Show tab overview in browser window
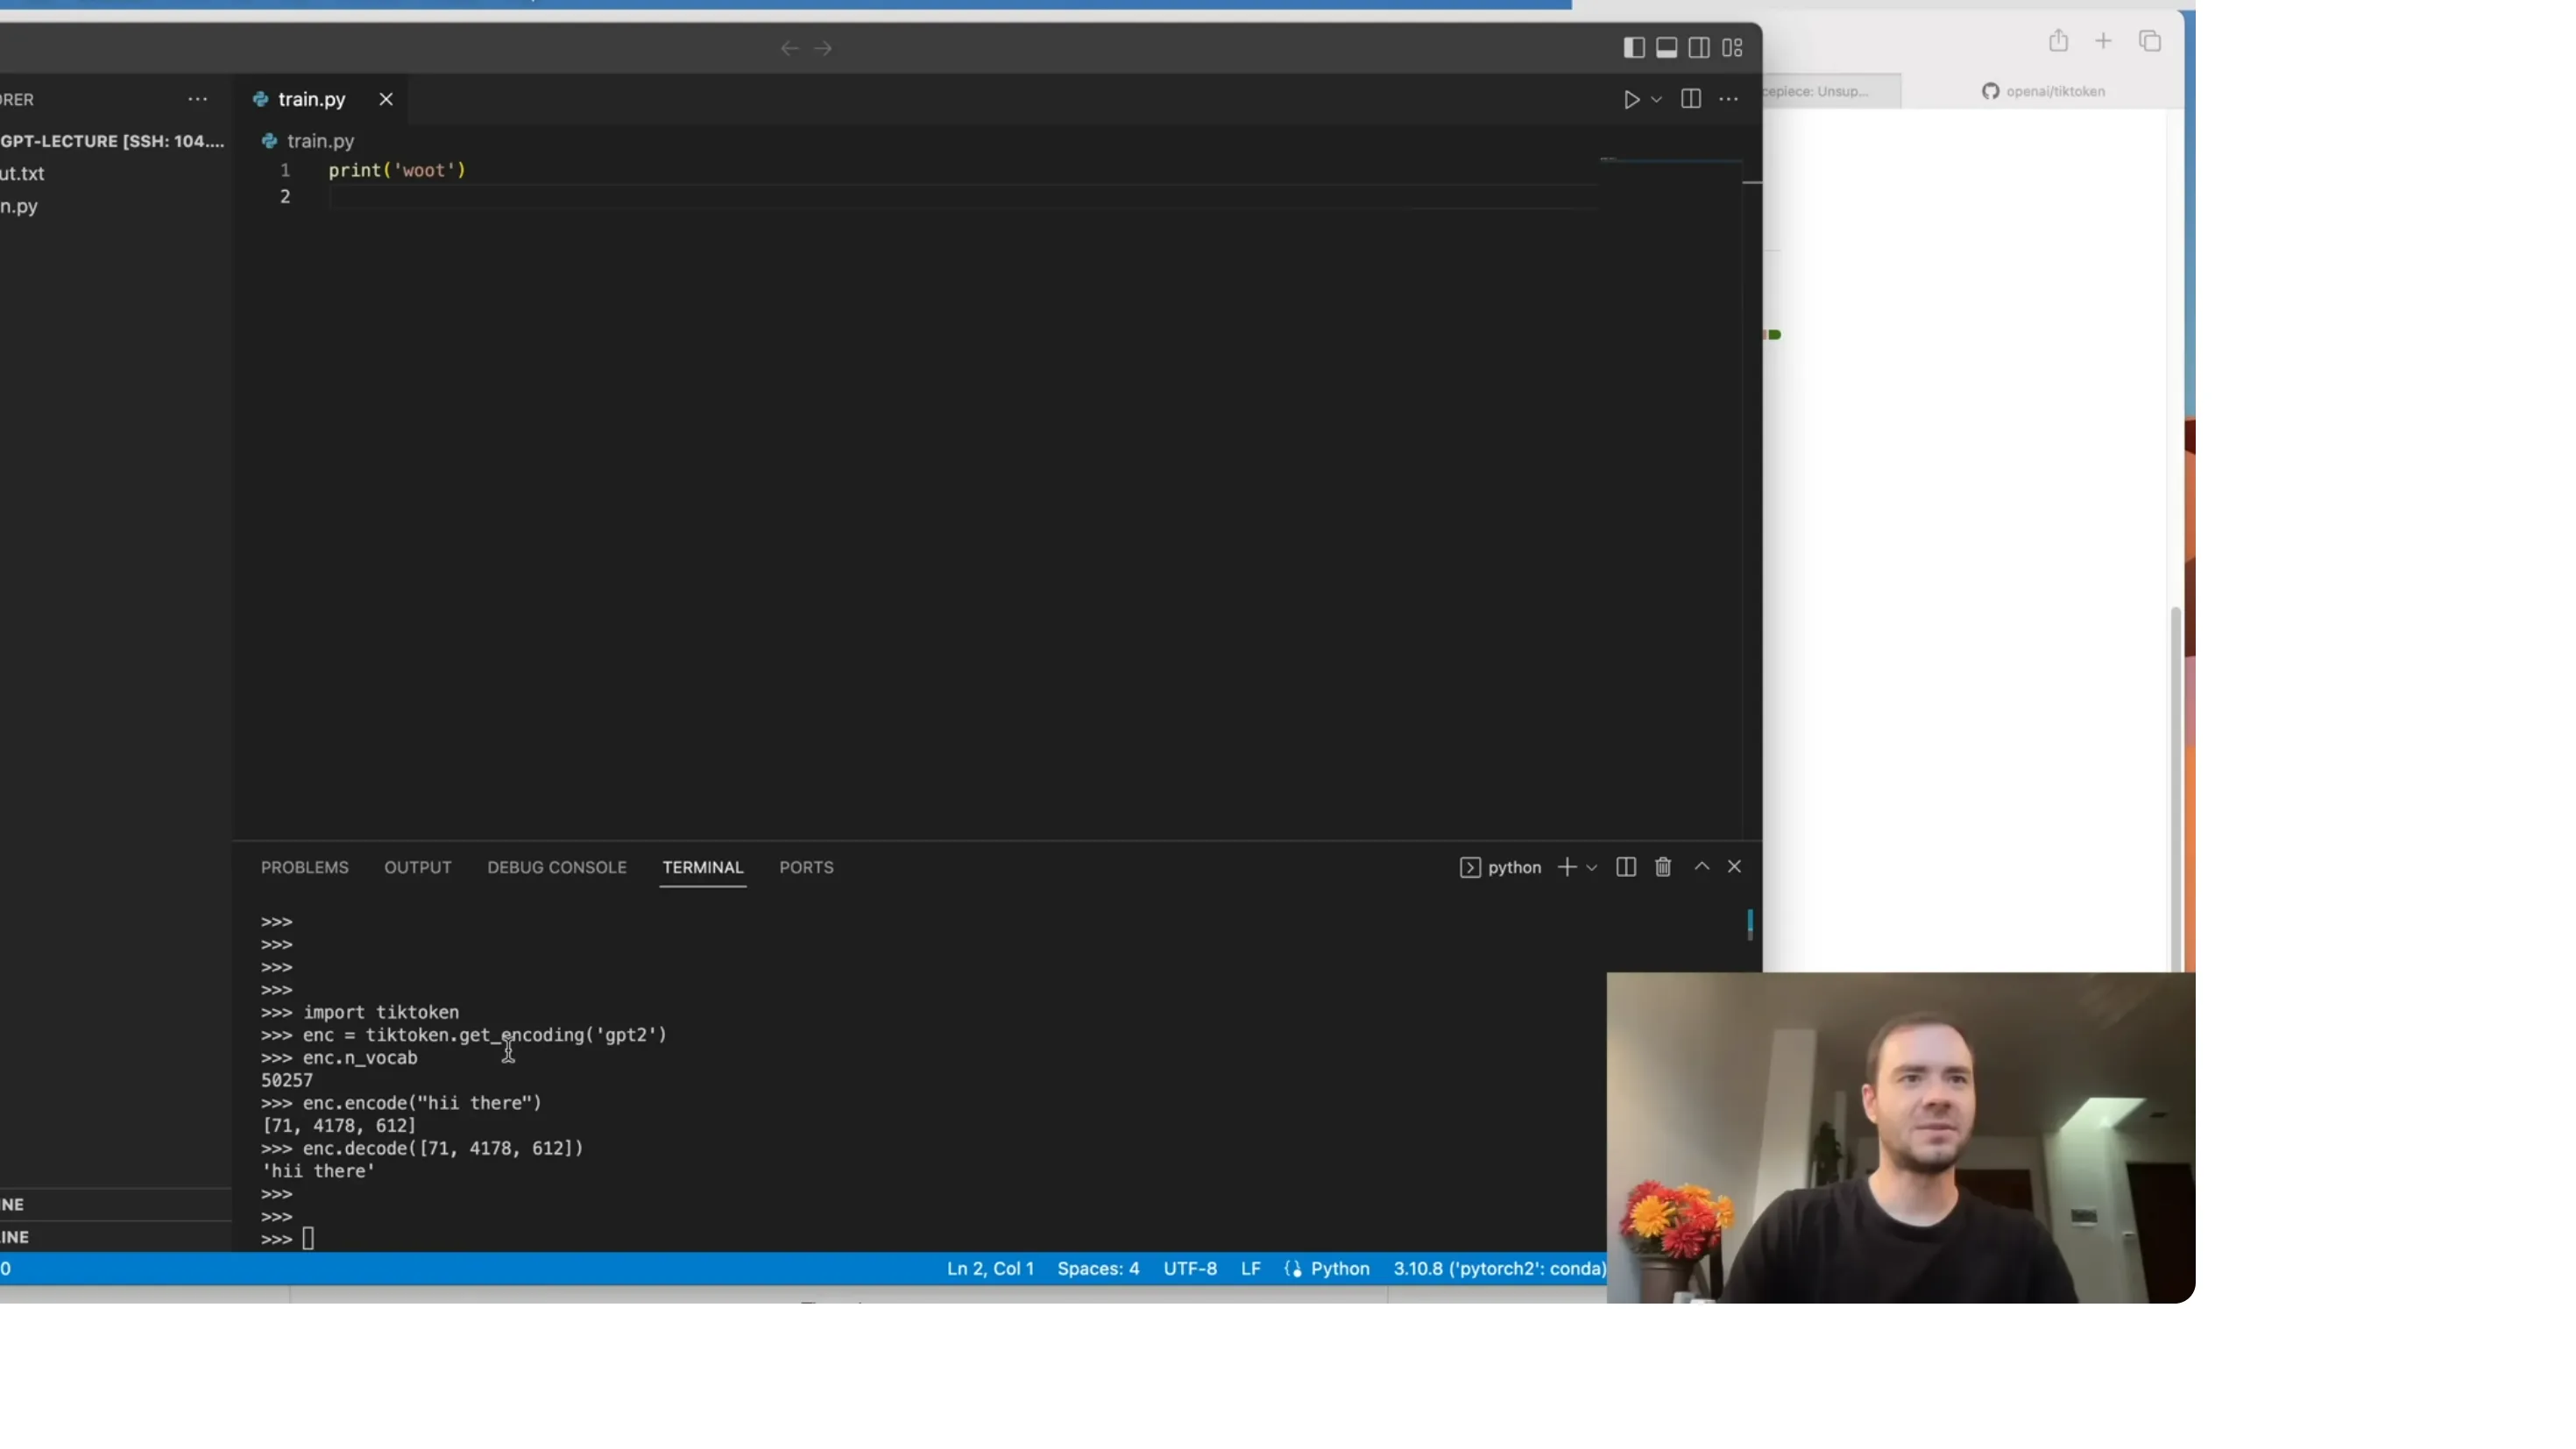2576x1449 pixels. tap(2150, 41)
